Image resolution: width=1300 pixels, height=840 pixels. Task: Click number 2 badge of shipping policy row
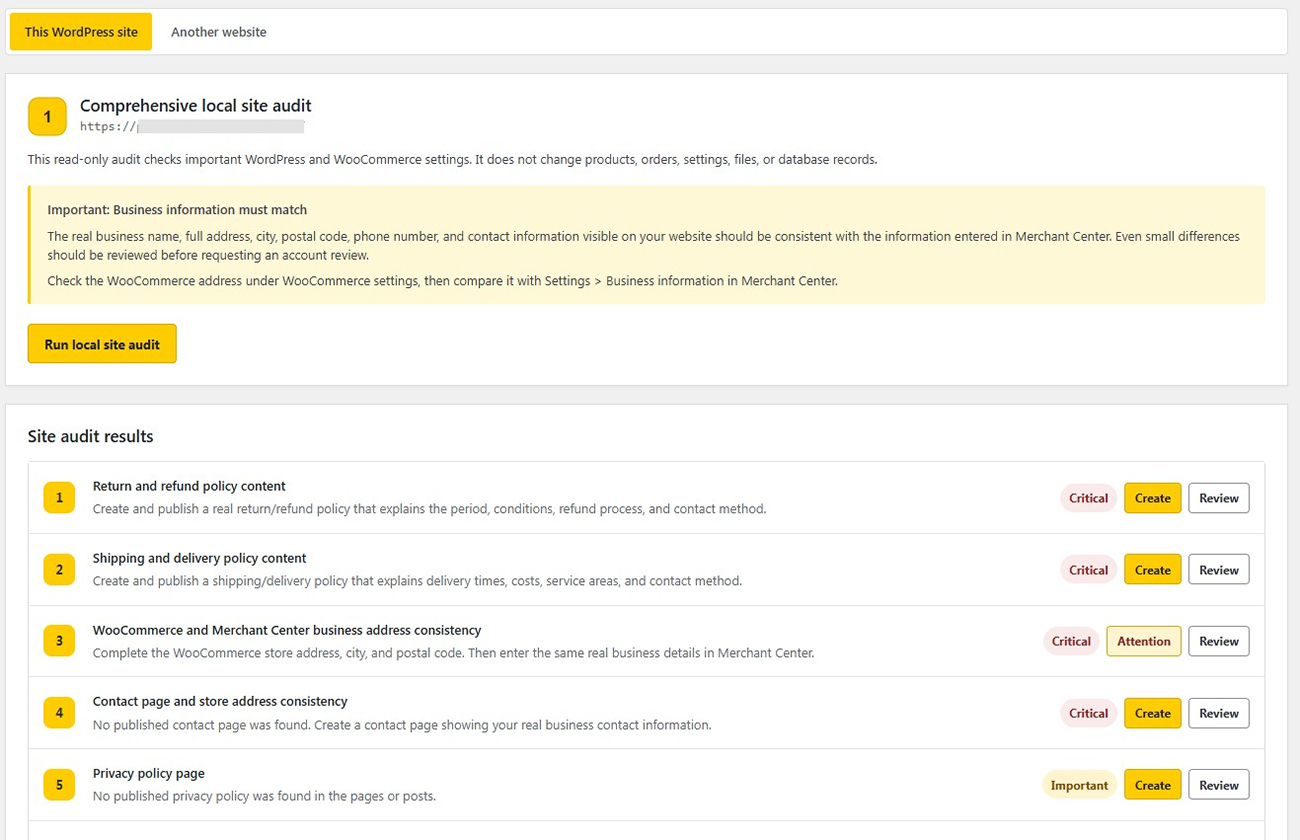click(59, 570)
